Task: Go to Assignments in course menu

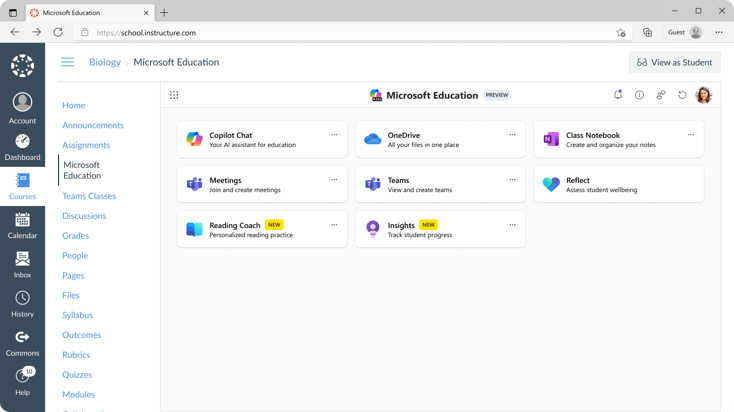Action: 86,145
